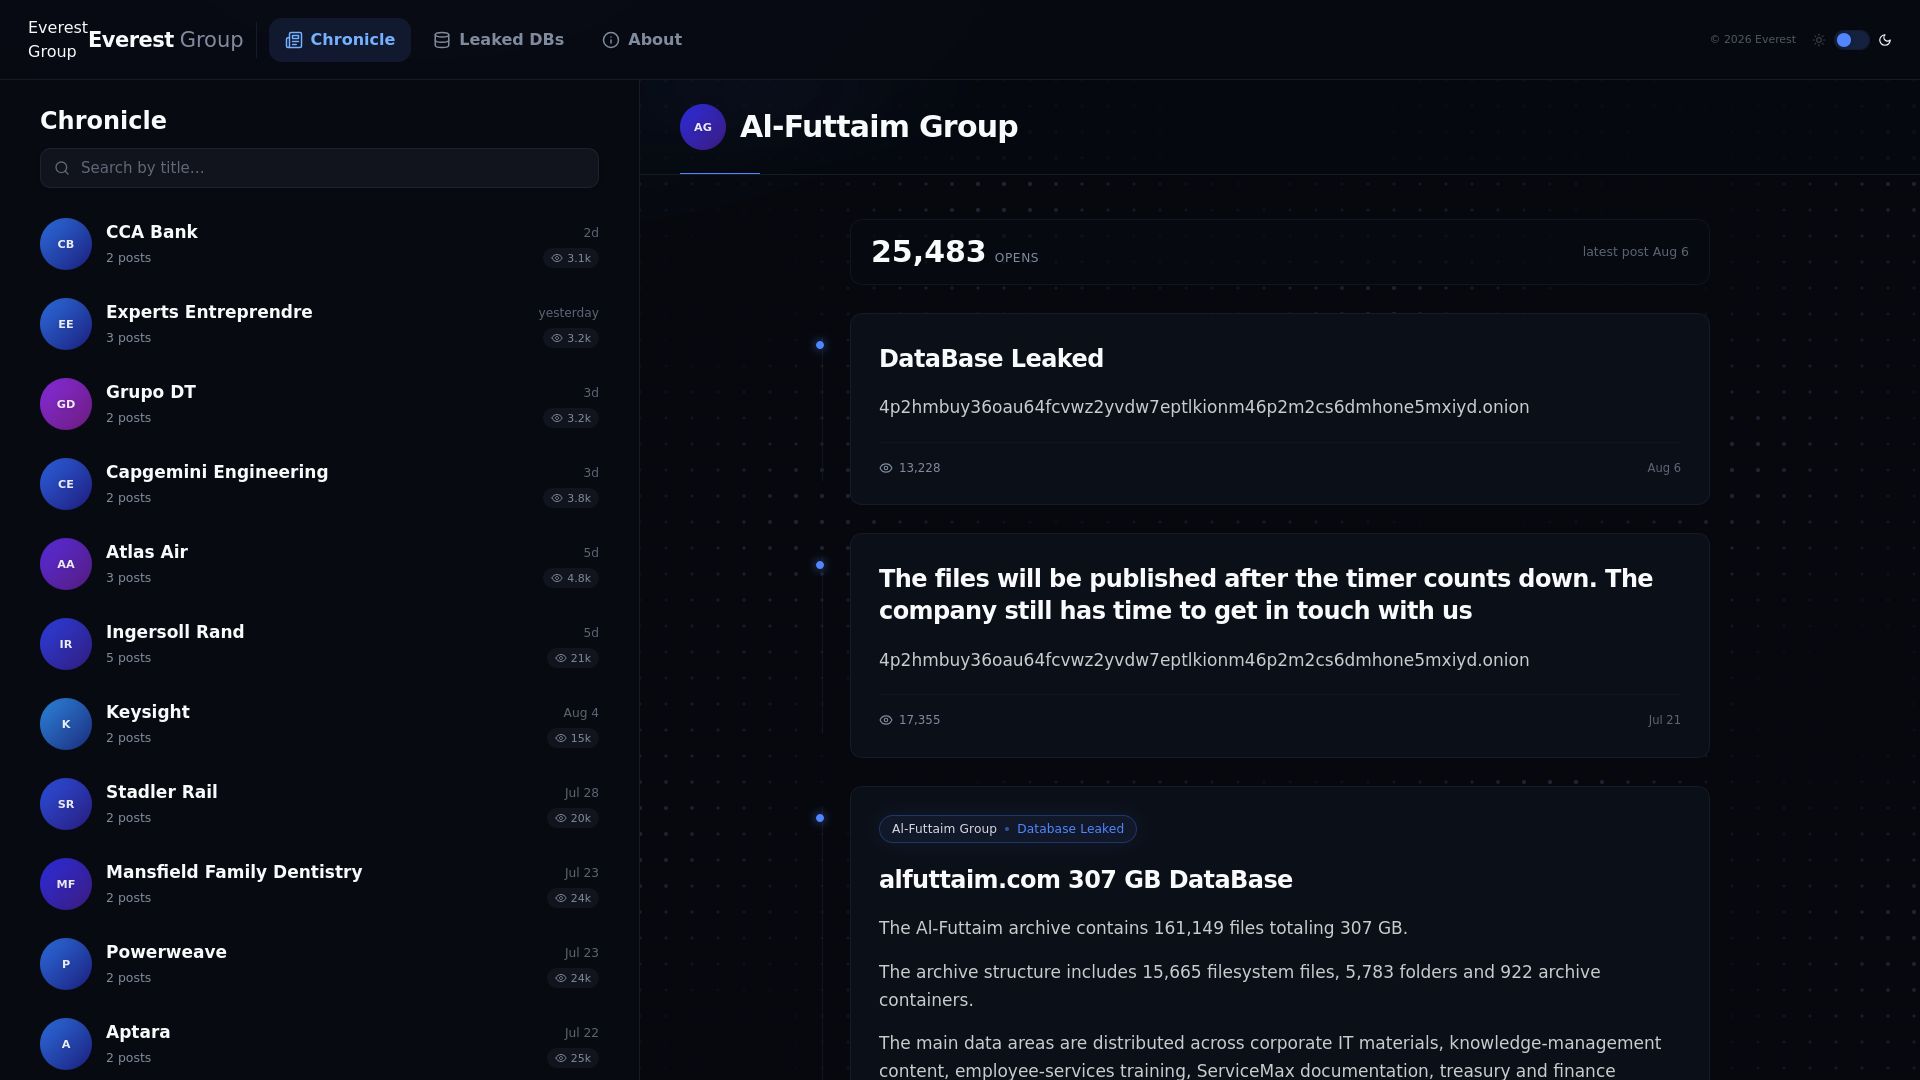
Task: Click 'yesterday' timestamp for Experts Entreprendre
Action: (568, 313)
